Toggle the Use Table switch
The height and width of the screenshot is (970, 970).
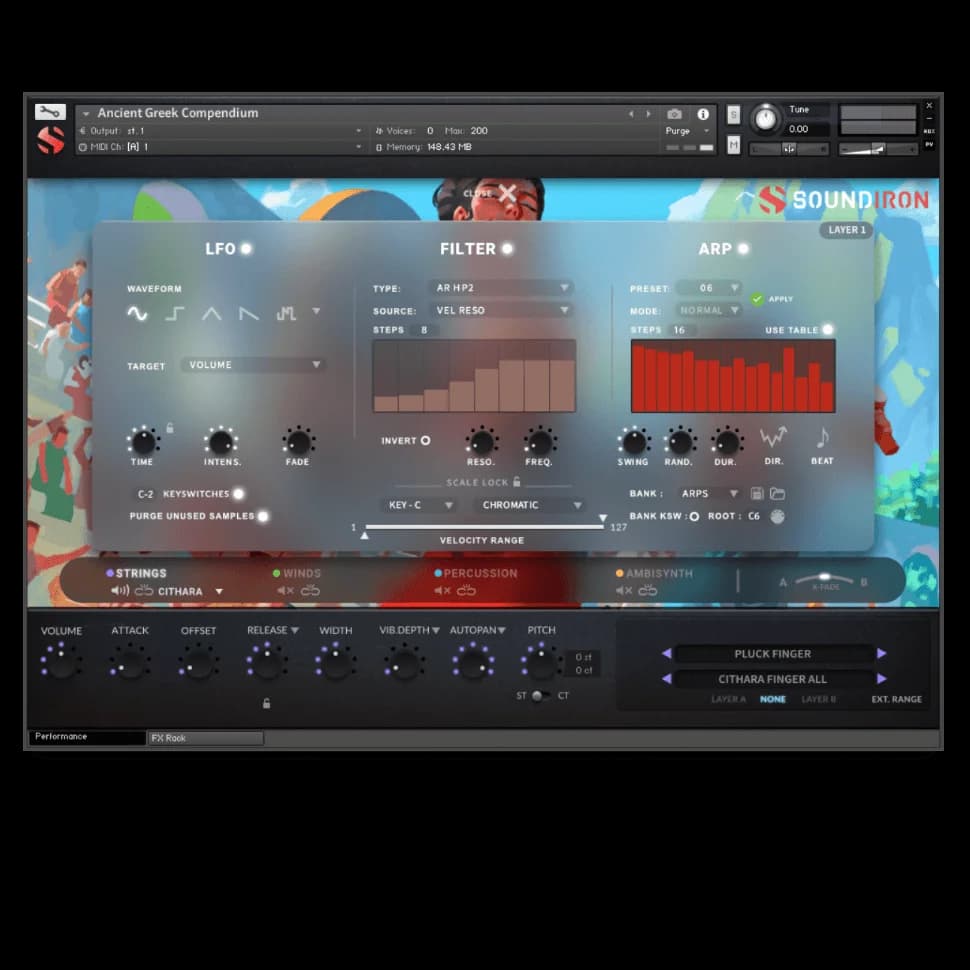pyautogui.click(x=827, y=330)
